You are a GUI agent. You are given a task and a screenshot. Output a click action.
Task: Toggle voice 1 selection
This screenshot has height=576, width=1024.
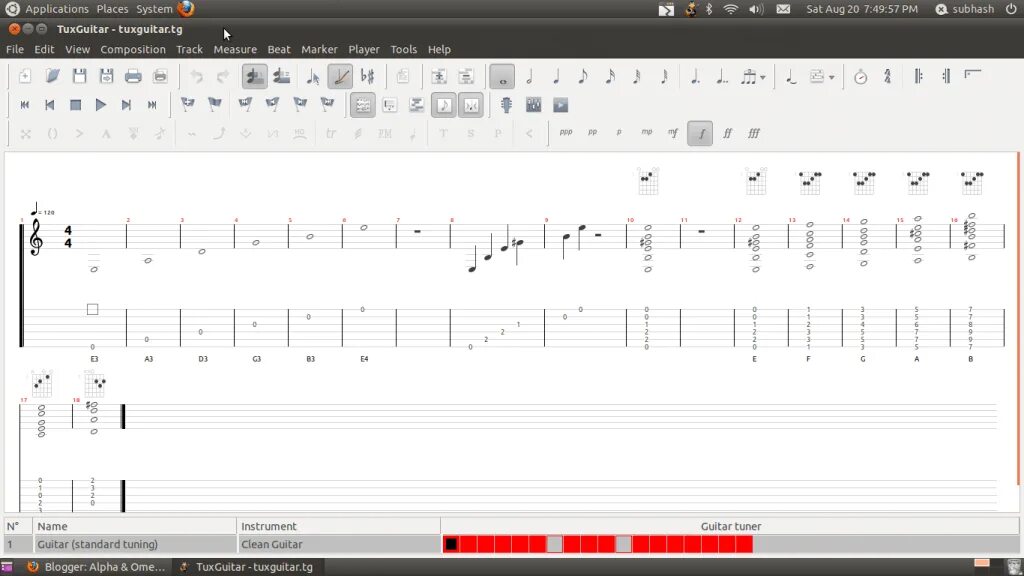[255, 76]
